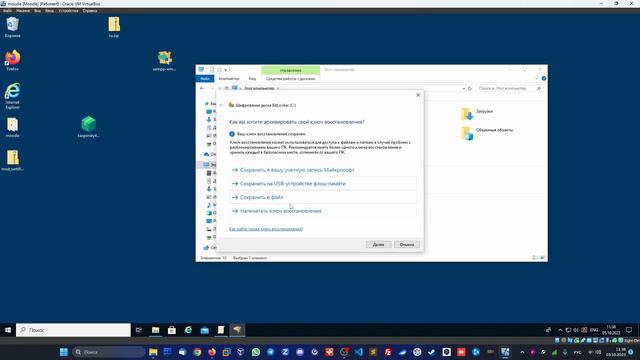The height and width of the screenshot is (360, 640).
Task: Open the VirtualBox Ввод menu
Action: 49,11
